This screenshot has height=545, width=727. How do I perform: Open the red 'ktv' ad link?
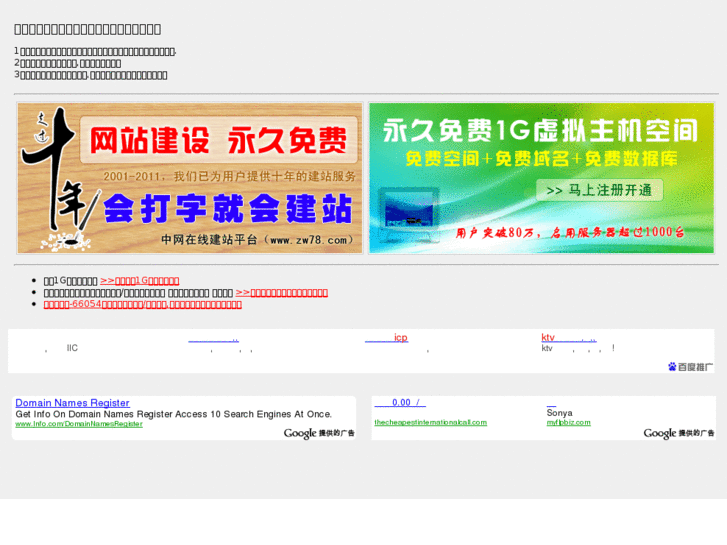point(569,338)
